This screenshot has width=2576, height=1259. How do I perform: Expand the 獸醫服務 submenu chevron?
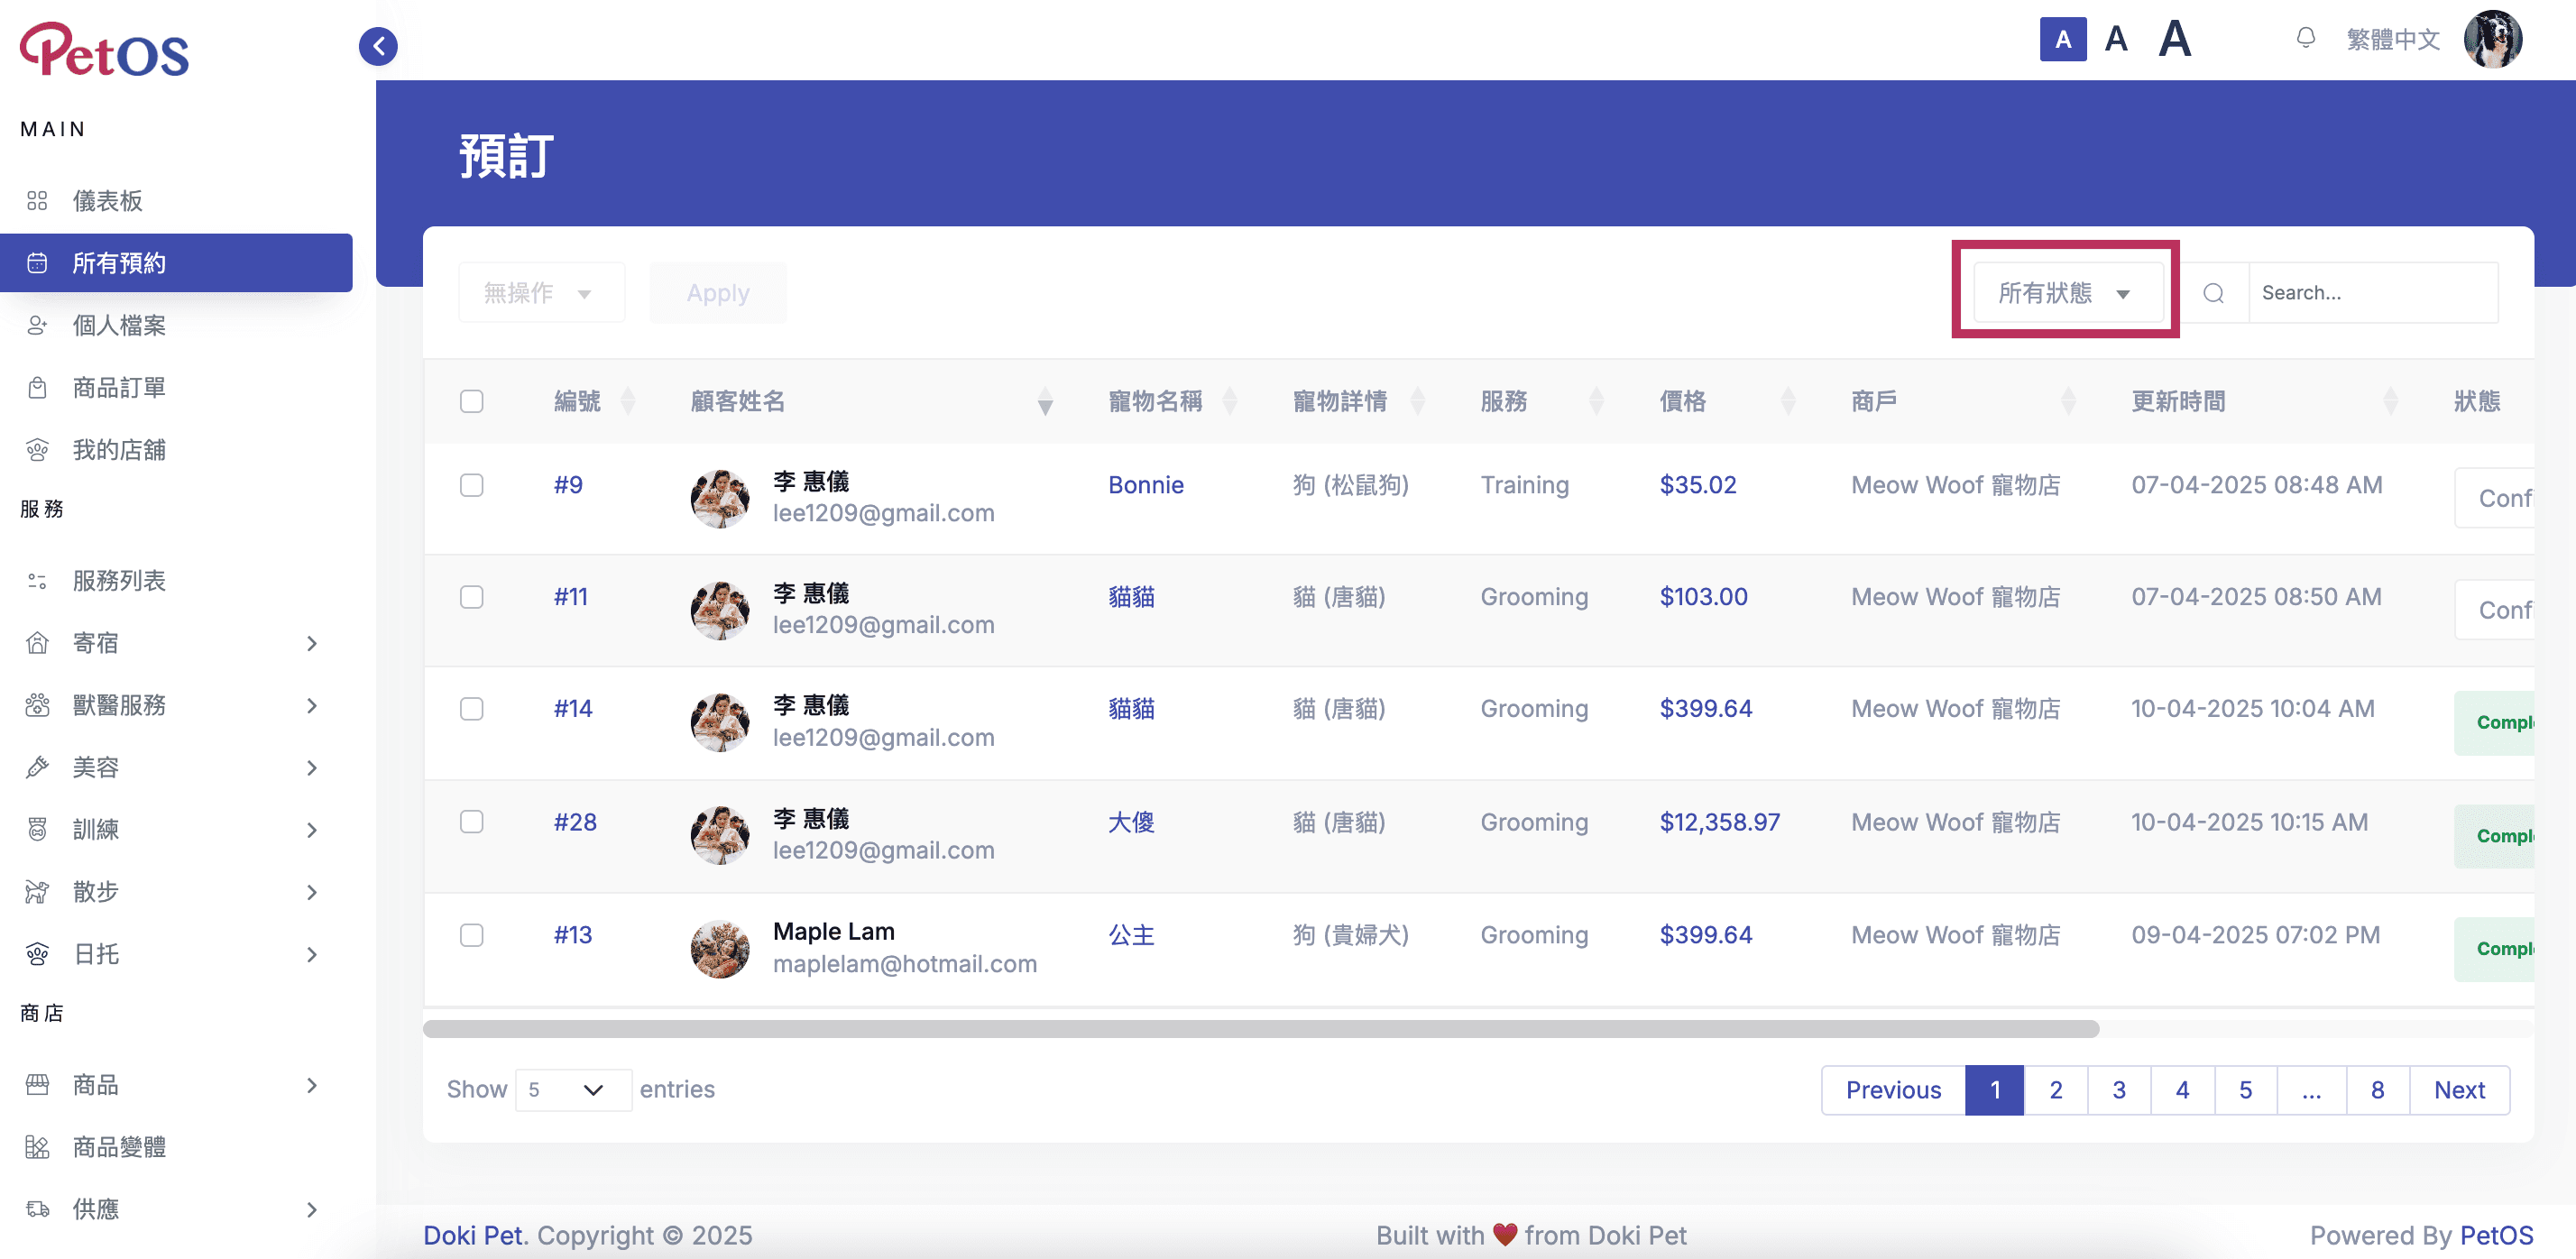[x=312, y=705]
